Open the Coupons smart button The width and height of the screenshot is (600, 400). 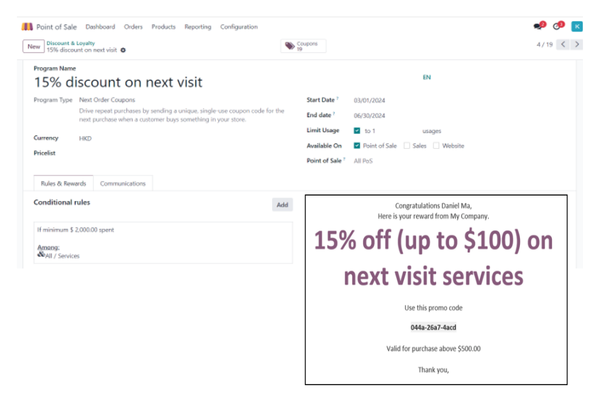(303, 46)
